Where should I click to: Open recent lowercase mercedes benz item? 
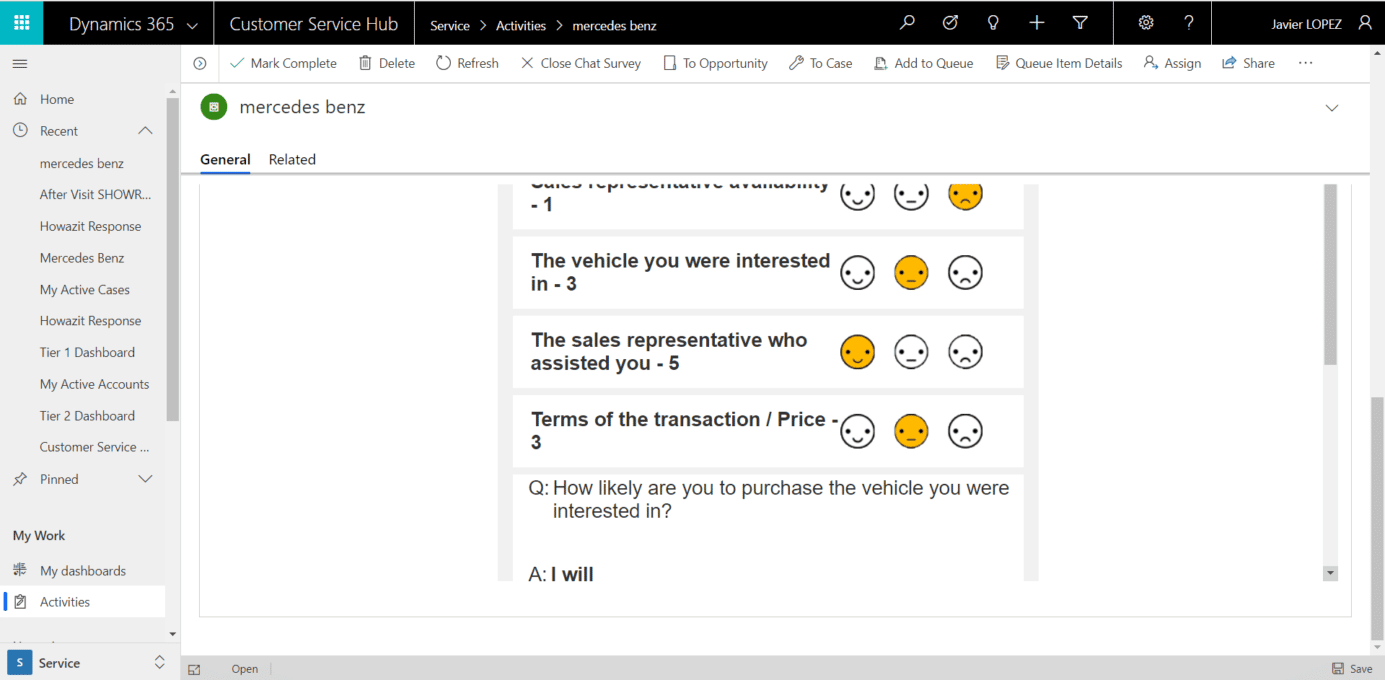82,163
